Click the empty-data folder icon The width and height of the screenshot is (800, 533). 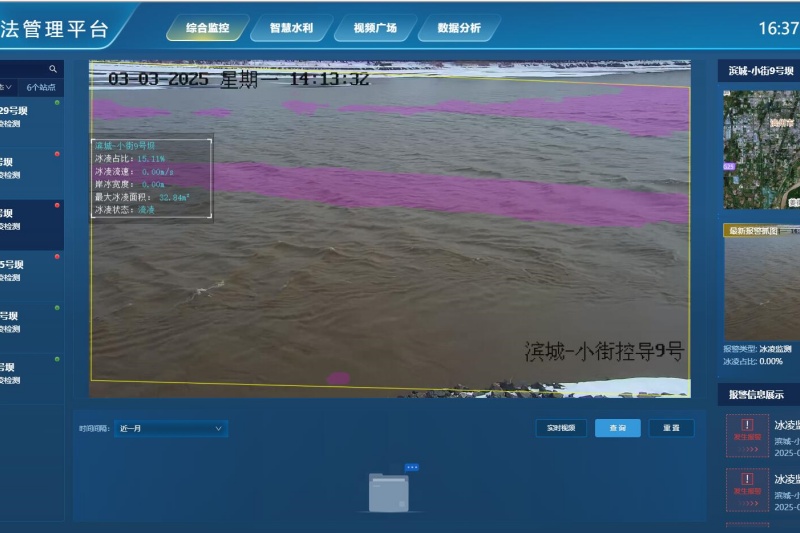tap(388, 492)
